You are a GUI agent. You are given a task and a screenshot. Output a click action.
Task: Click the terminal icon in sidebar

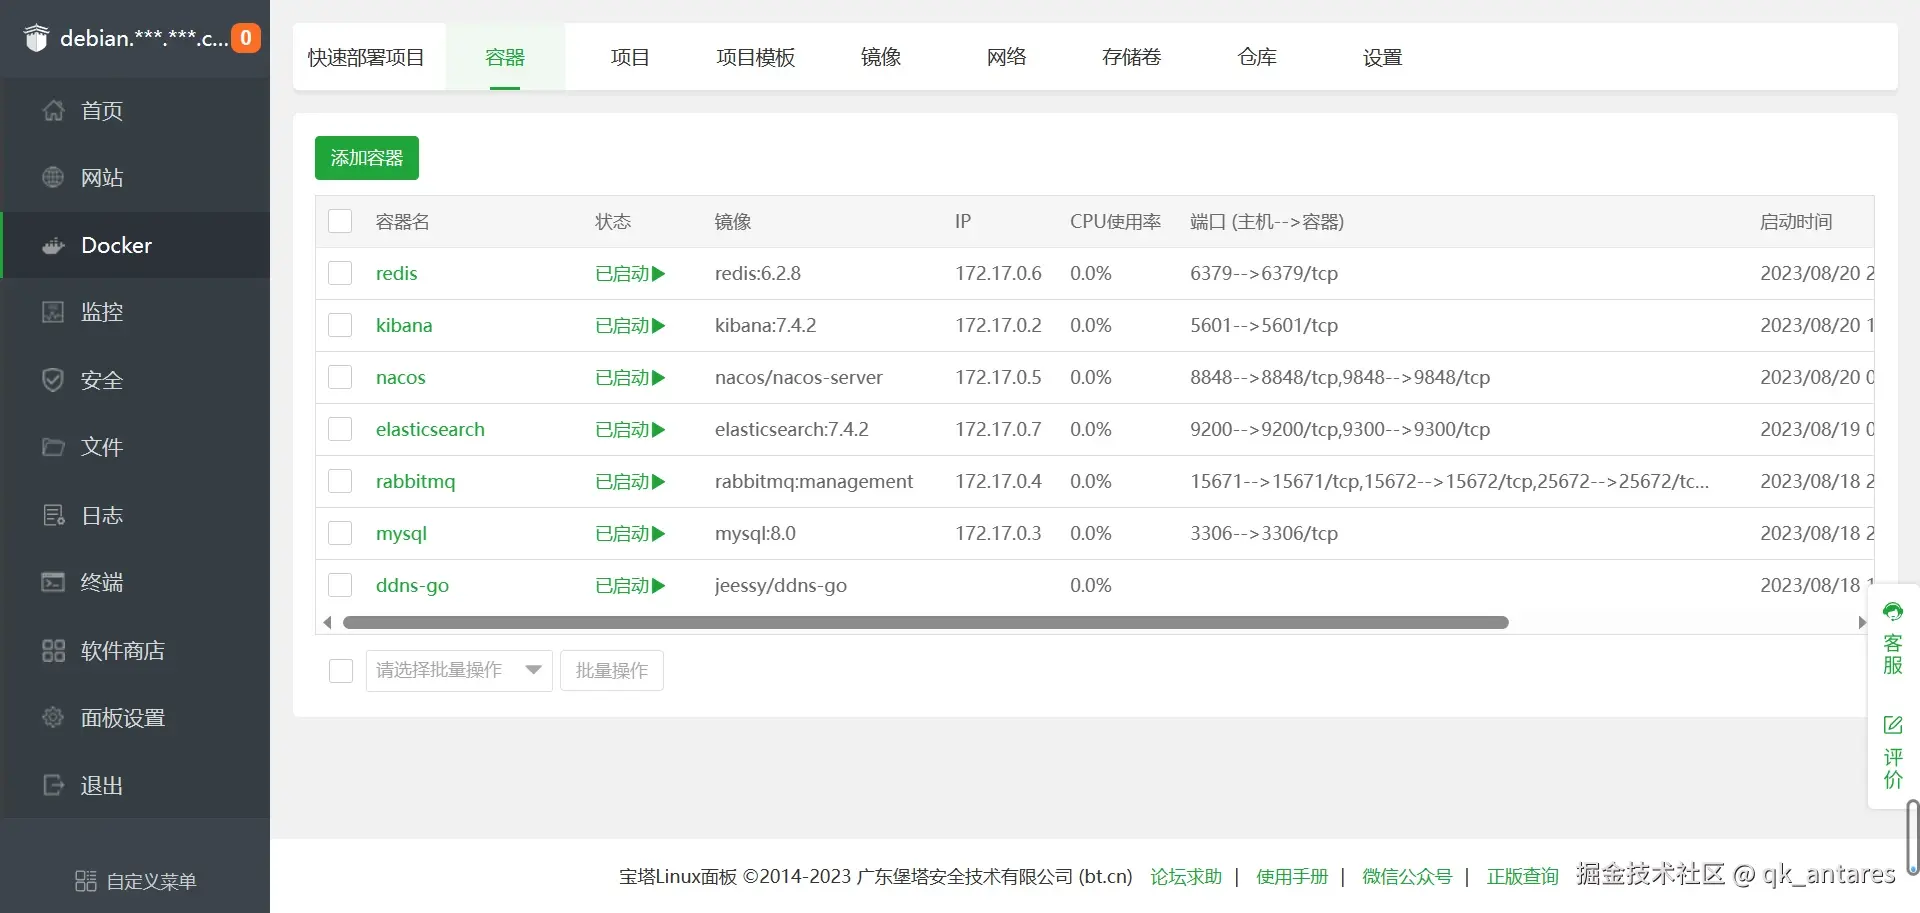pos(53,582)
